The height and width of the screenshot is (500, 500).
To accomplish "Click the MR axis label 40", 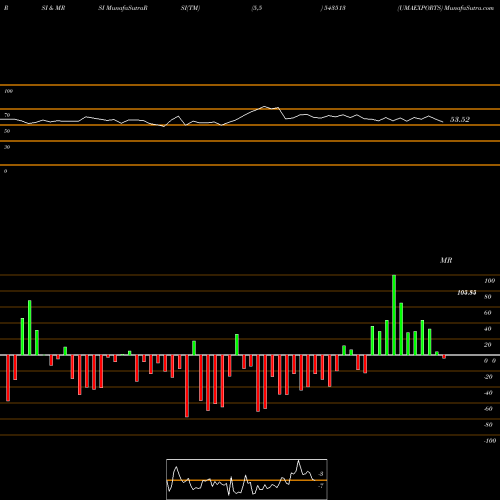I will [x=488, y=329].
